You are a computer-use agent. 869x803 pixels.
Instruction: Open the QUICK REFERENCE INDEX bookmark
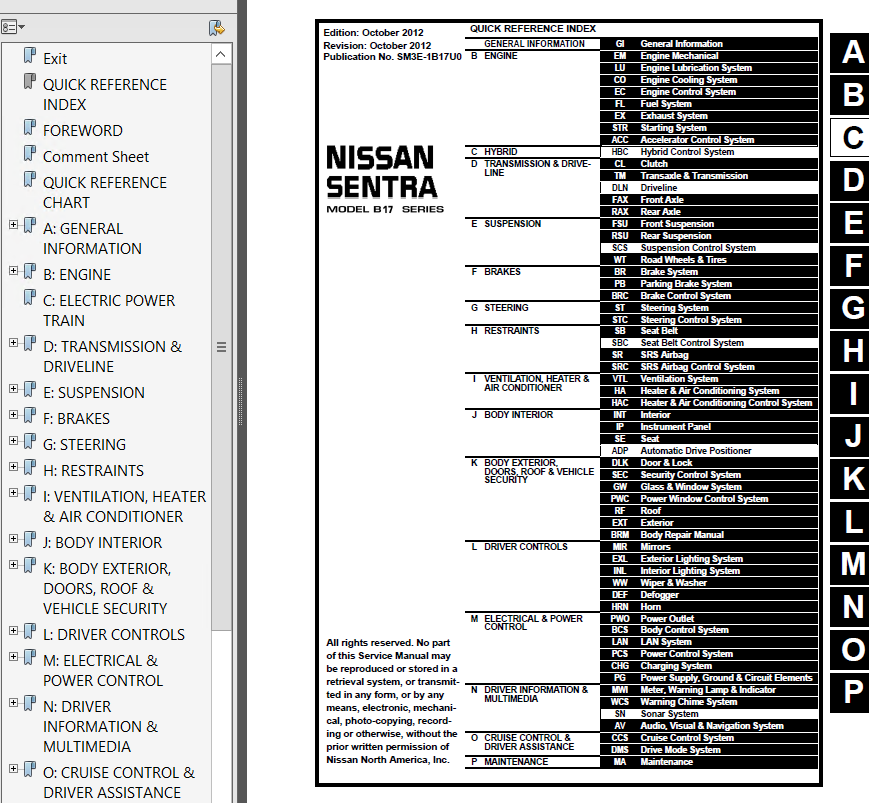tap(105, 95)
